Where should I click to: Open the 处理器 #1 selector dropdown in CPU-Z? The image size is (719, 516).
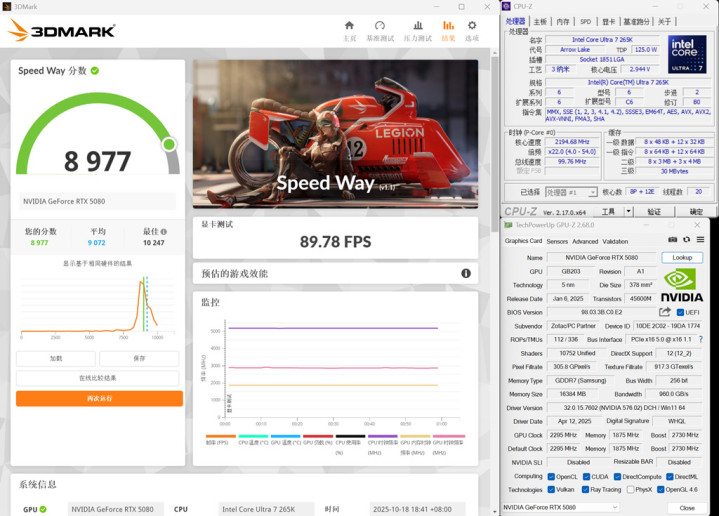(570, 192)
